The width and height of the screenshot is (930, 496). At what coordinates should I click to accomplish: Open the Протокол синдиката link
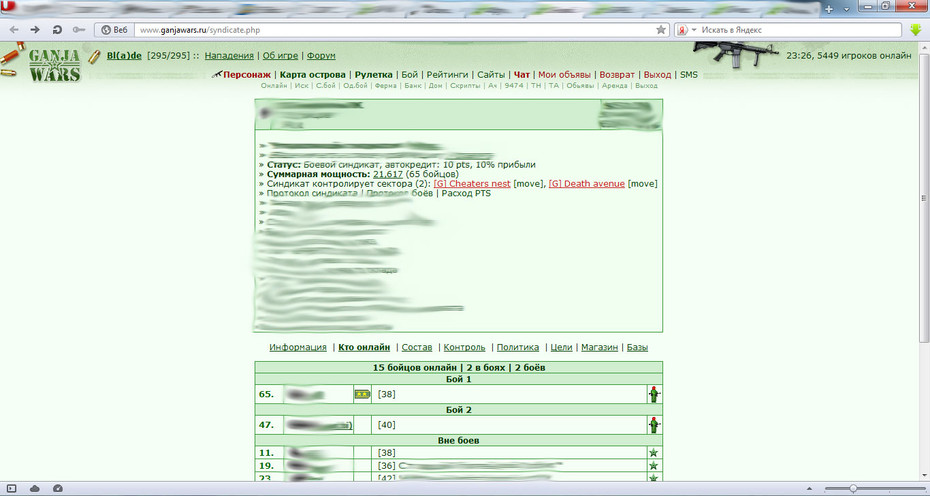pos(312,193)
